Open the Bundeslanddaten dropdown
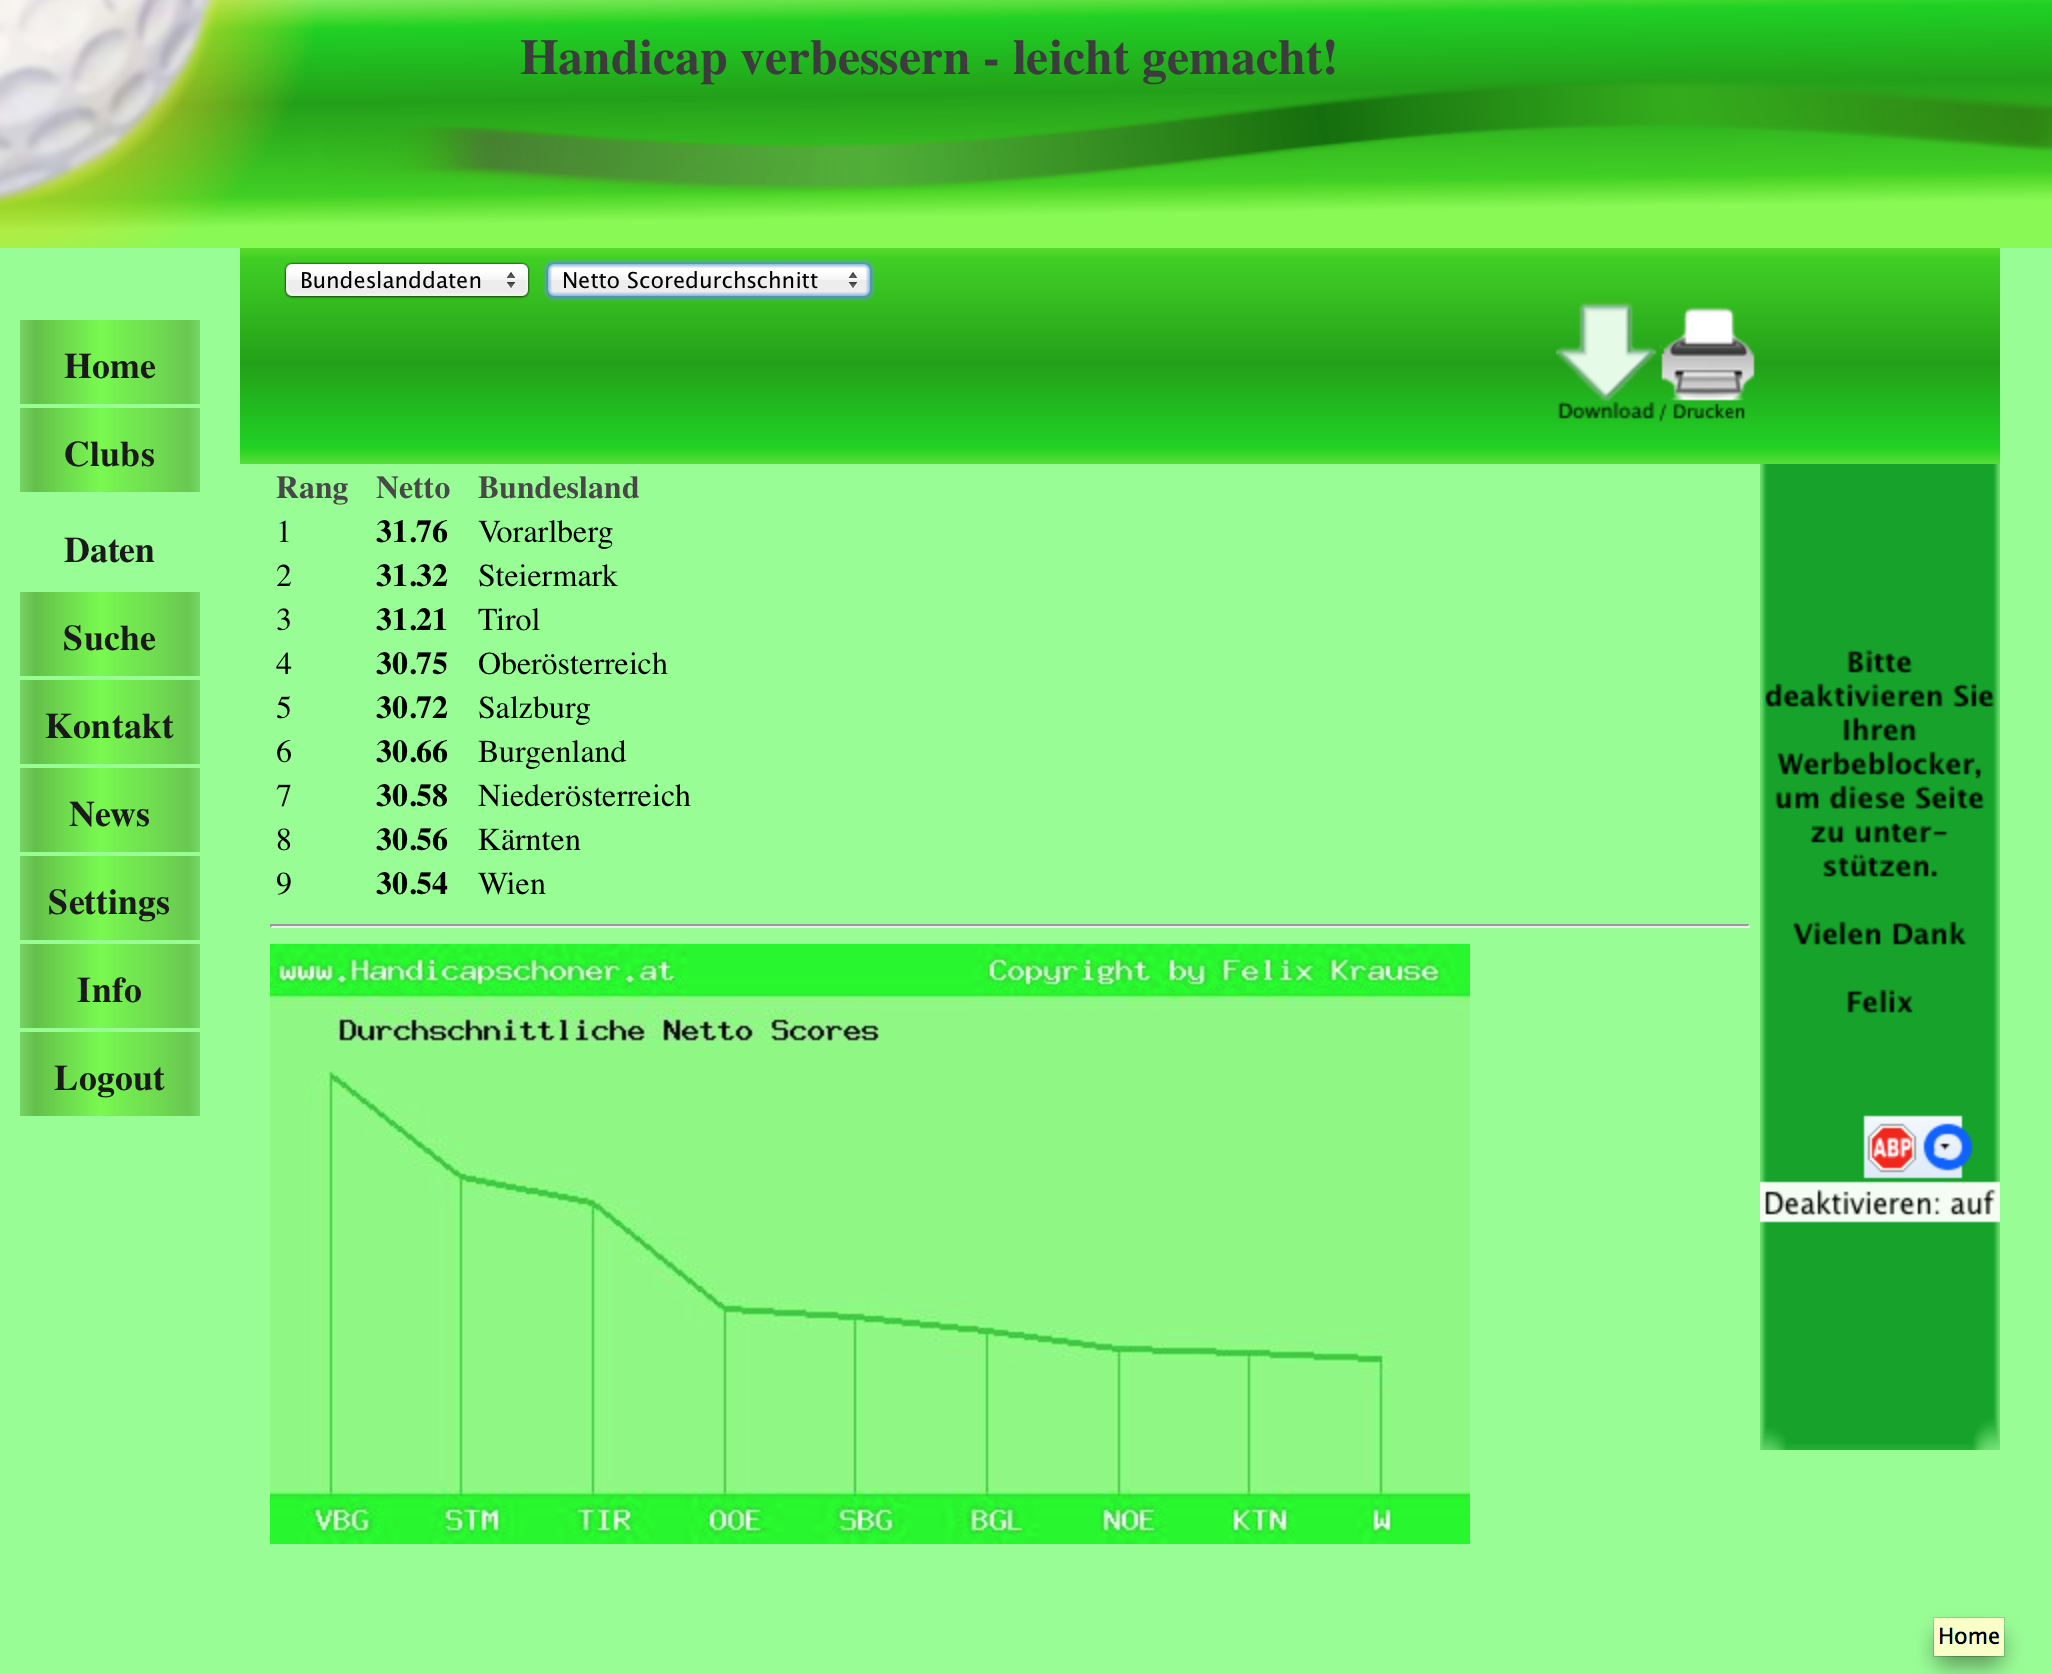Image resolution: width=2052 pixels, height=1674 pixels. tap(406, 280)
